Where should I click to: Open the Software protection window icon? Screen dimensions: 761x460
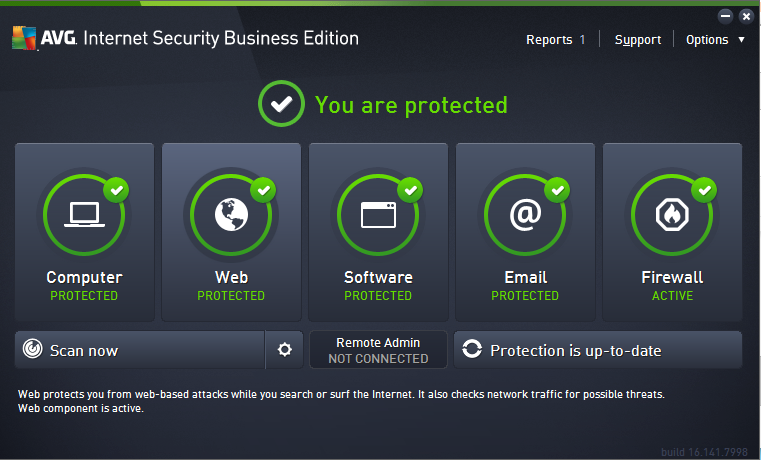[378, 215]
